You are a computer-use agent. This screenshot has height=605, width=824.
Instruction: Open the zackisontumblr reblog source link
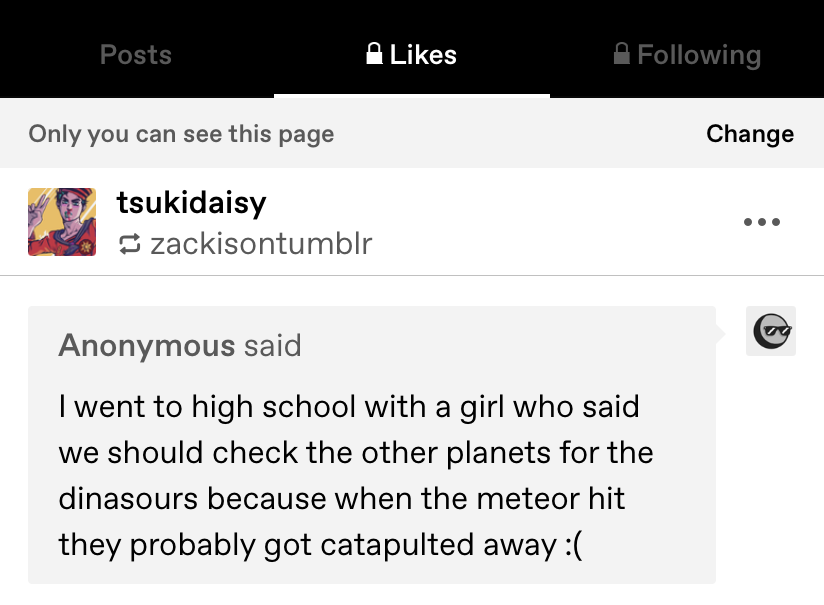point(260,243)
